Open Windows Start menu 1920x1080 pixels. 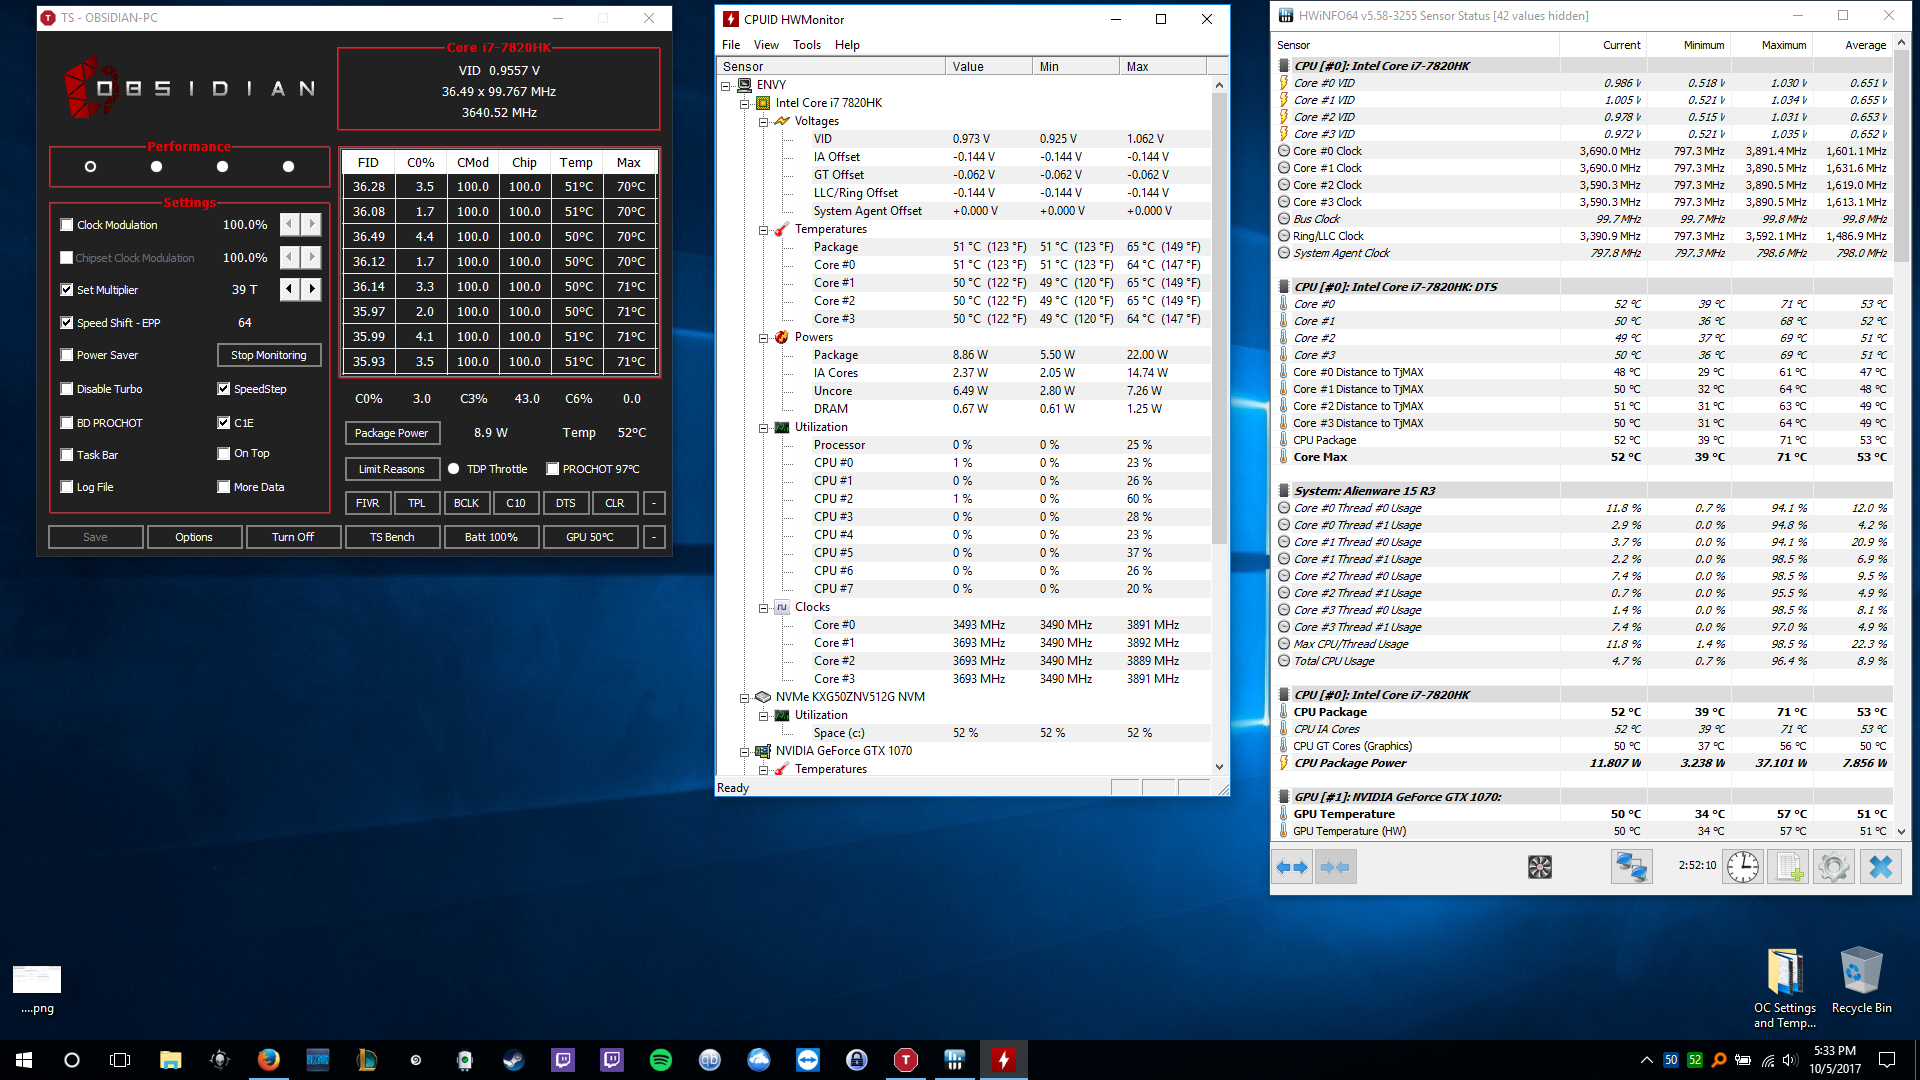click(24, 1060)
